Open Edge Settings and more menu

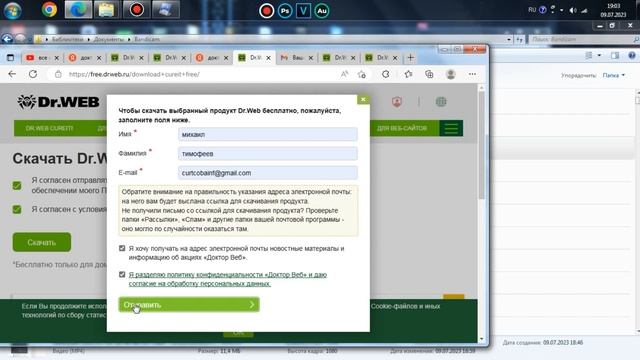click(472, 74)
